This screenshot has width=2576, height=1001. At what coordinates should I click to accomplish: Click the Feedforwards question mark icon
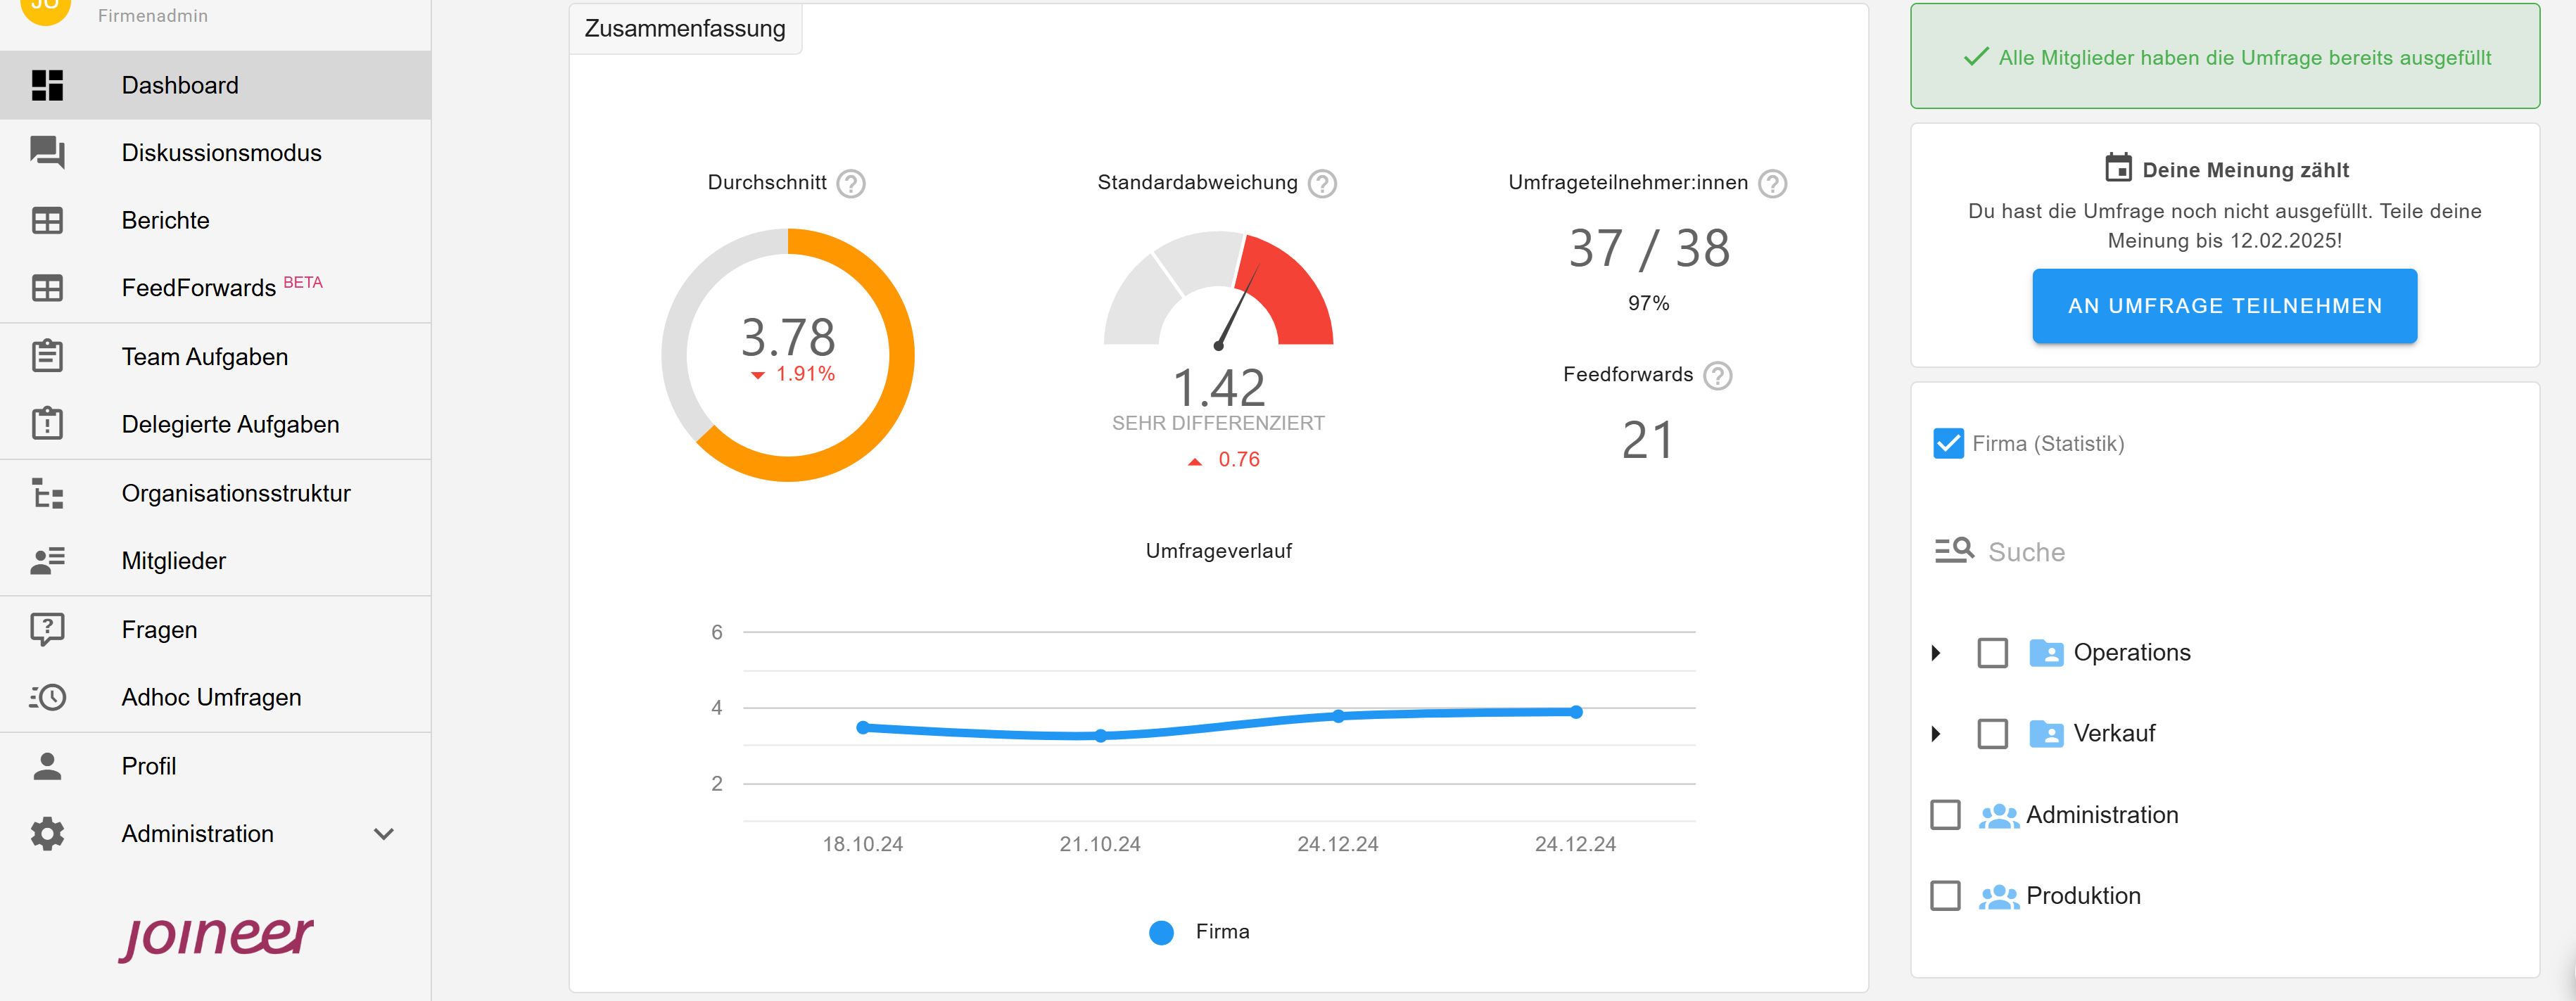[1717, 376]
